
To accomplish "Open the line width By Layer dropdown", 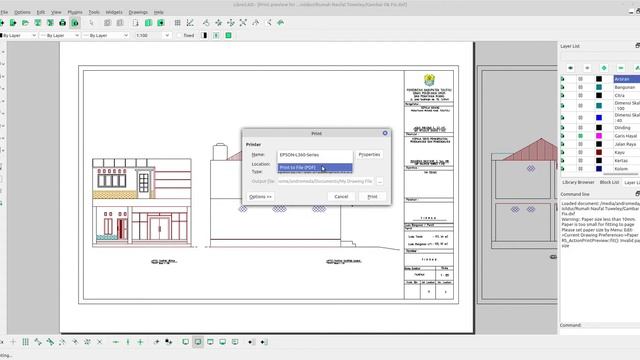I will [x=60, y=36].
